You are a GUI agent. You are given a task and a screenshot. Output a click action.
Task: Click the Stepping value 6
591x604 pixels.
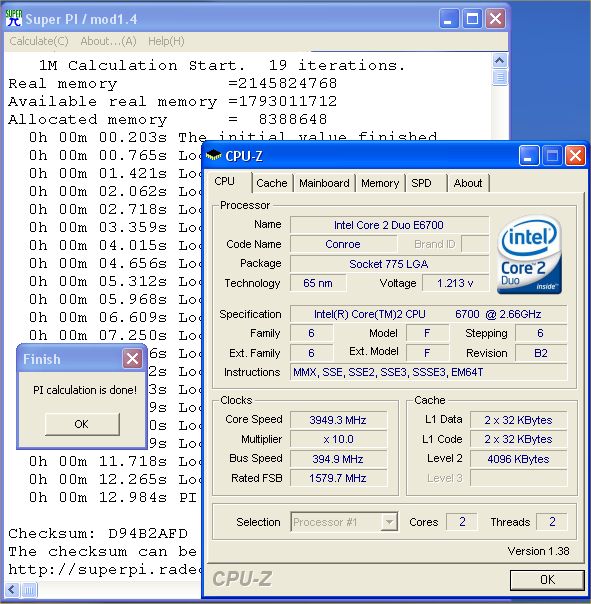[x=541, y=333]
